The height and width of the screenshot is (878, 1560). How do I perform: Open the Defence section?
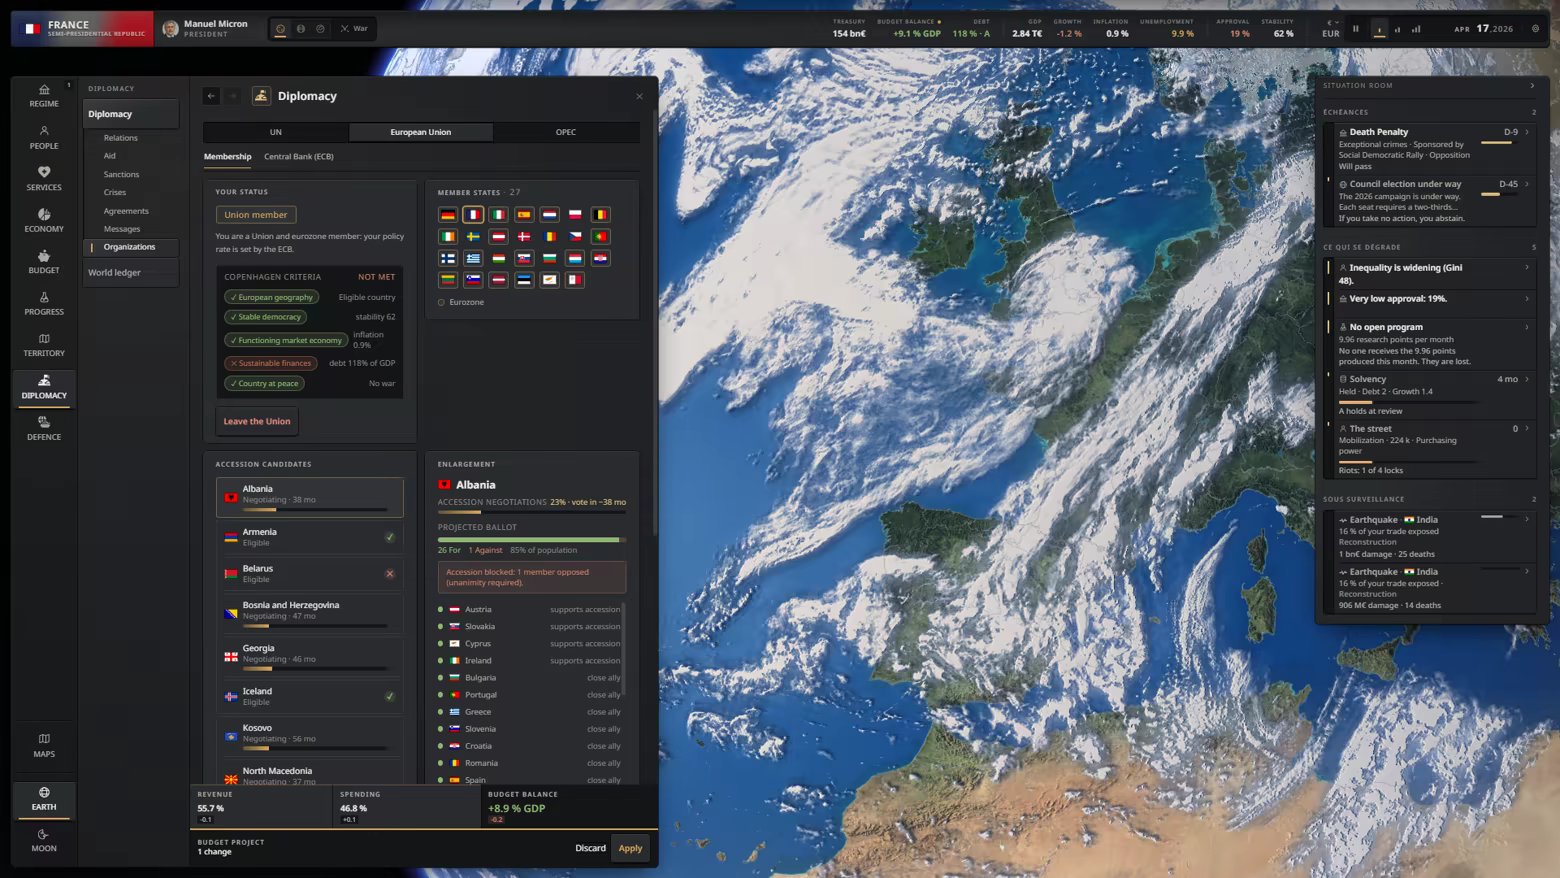[x=44, y=428]
